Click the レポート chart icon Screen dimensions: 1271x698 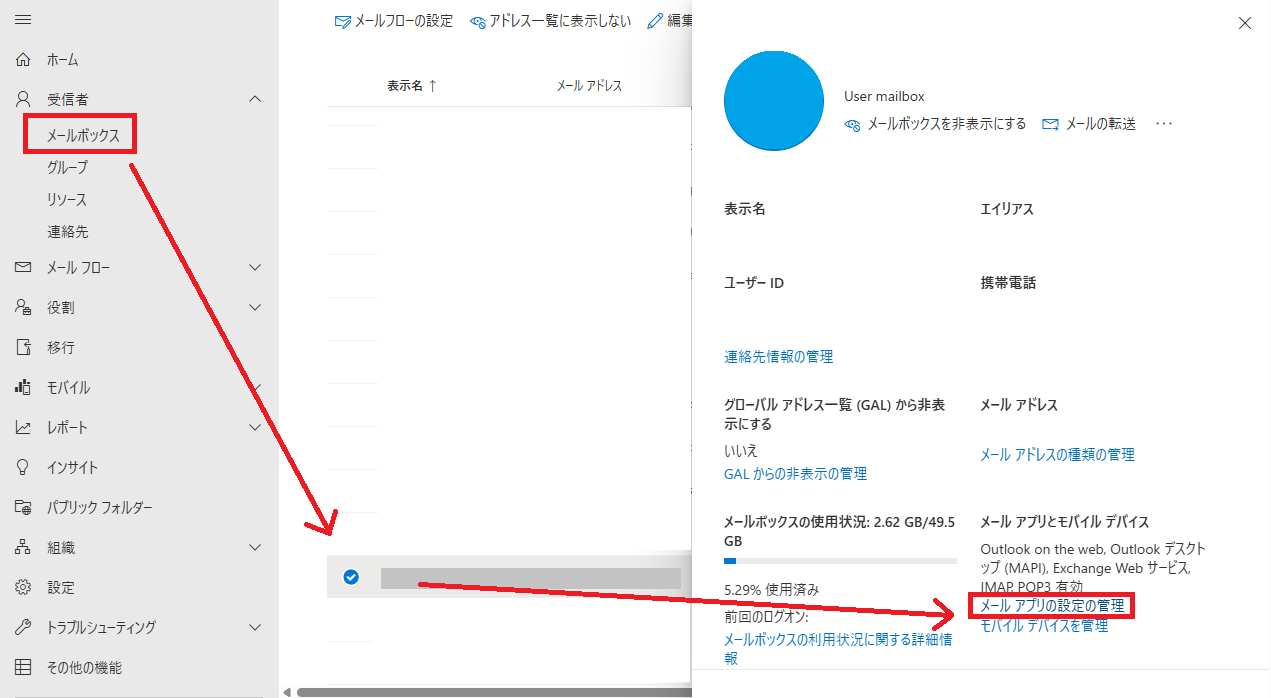[23, 427]
